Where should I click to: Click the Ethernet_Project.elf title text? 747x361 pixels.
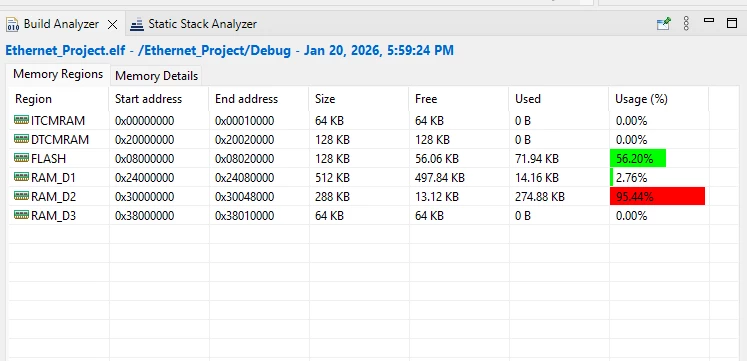click(65, 50)
